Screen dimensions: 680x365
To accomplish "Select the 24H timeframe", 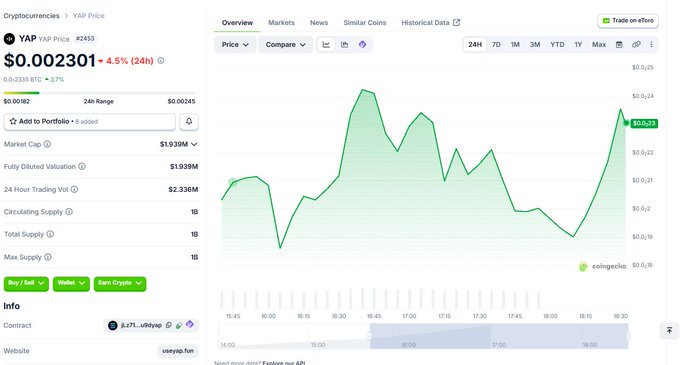I will click(x=475, y=45).
